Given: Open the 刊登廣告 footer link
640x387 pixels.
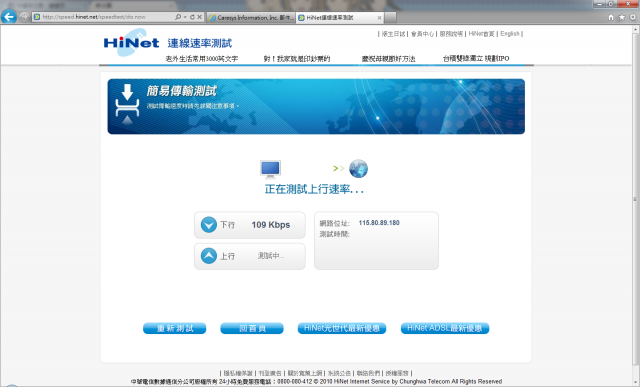Looking at the screenshot, I should point(270,373).
